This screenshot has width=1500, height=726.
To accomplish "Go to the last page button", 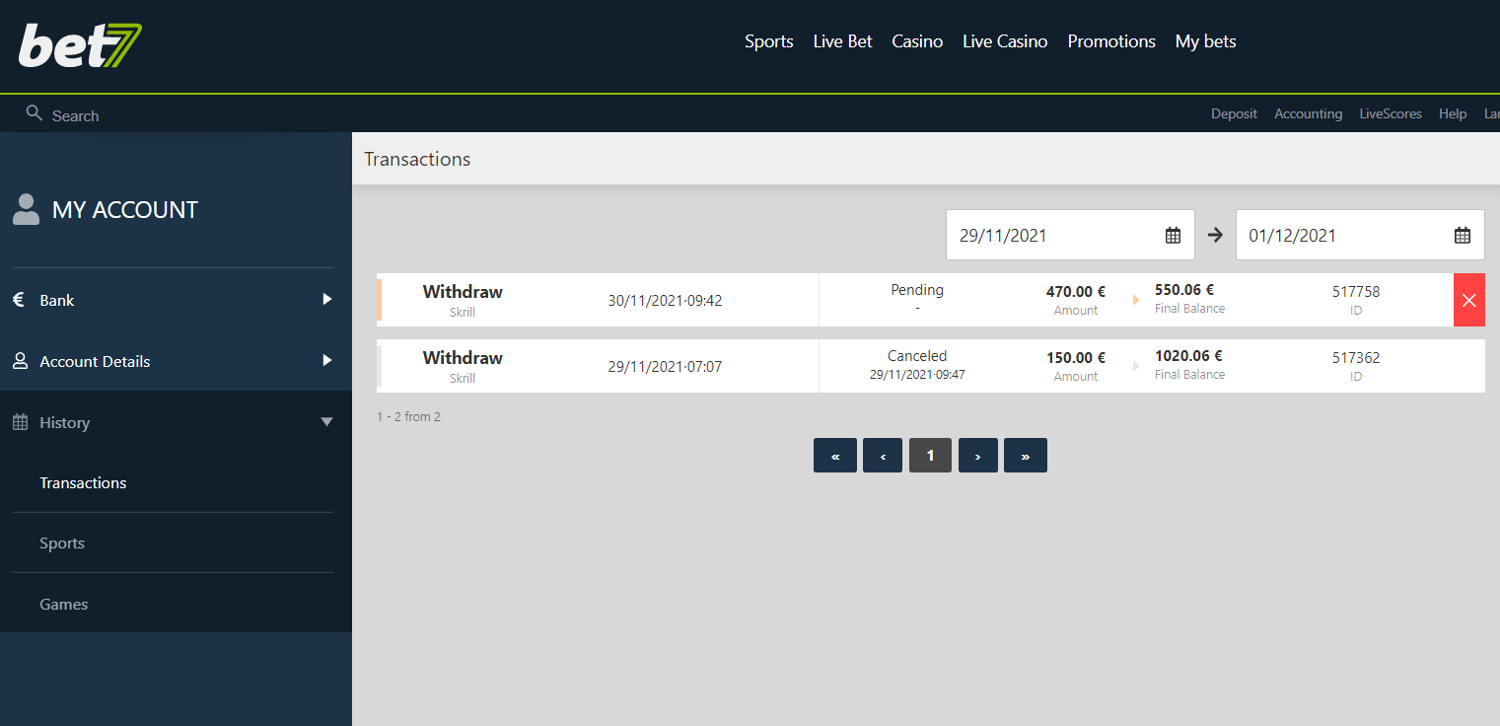I will coord(1025,456).
